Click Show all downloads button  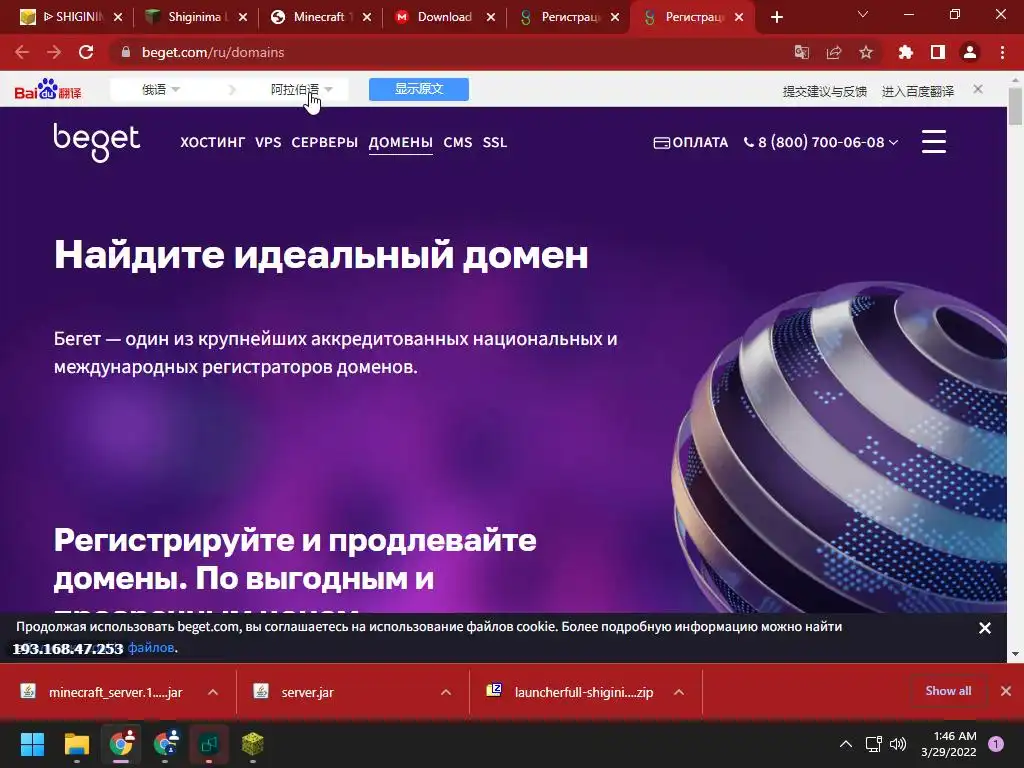(x=948, y=691)
